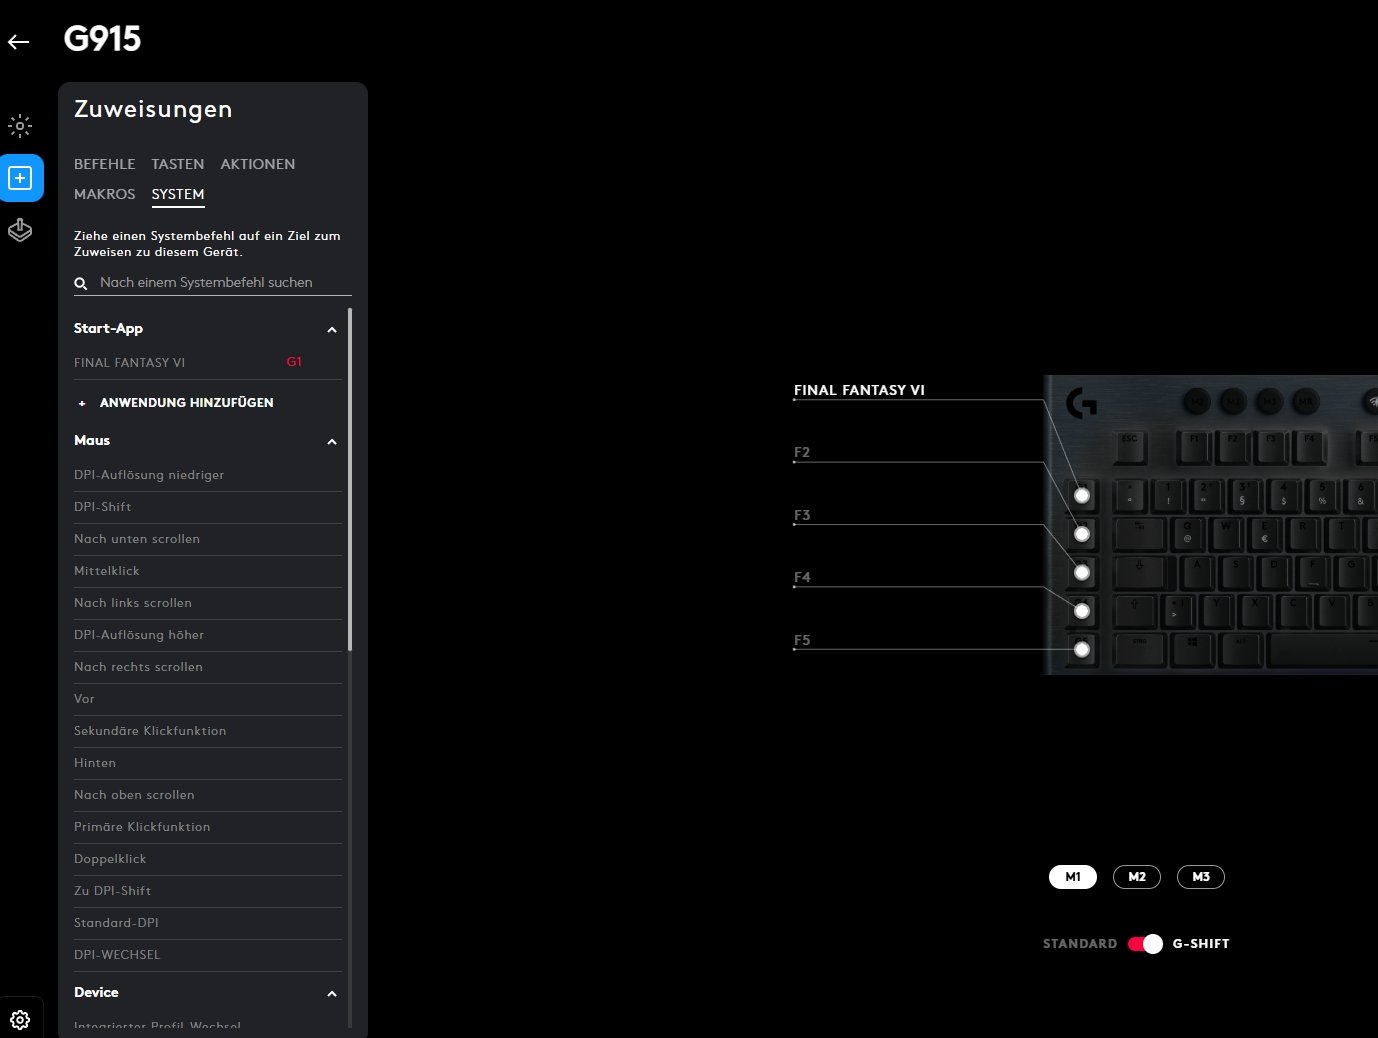
Task: Select the M2 mode button
Action: (1137, 877)
